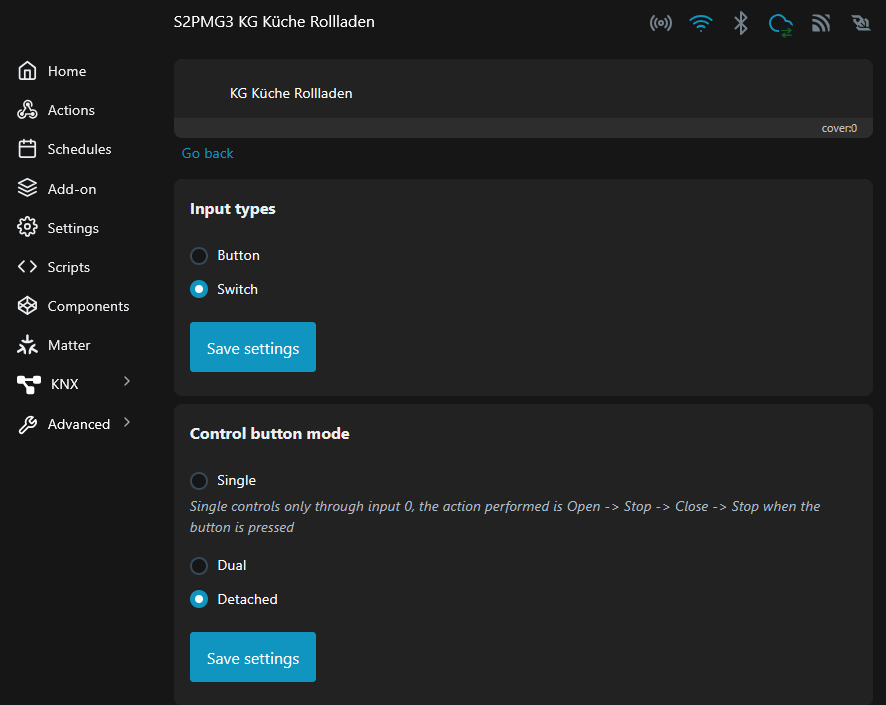
Task: Click the Components cube icon
Action: (28, 306)
